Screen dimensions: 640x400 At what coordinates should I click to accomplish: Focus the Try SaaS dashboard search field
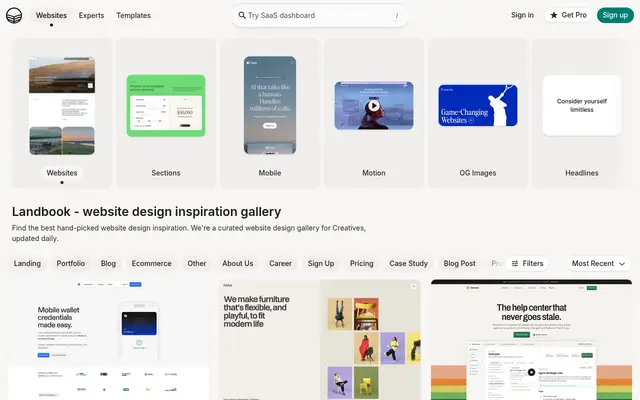click(x=320, y=16)
